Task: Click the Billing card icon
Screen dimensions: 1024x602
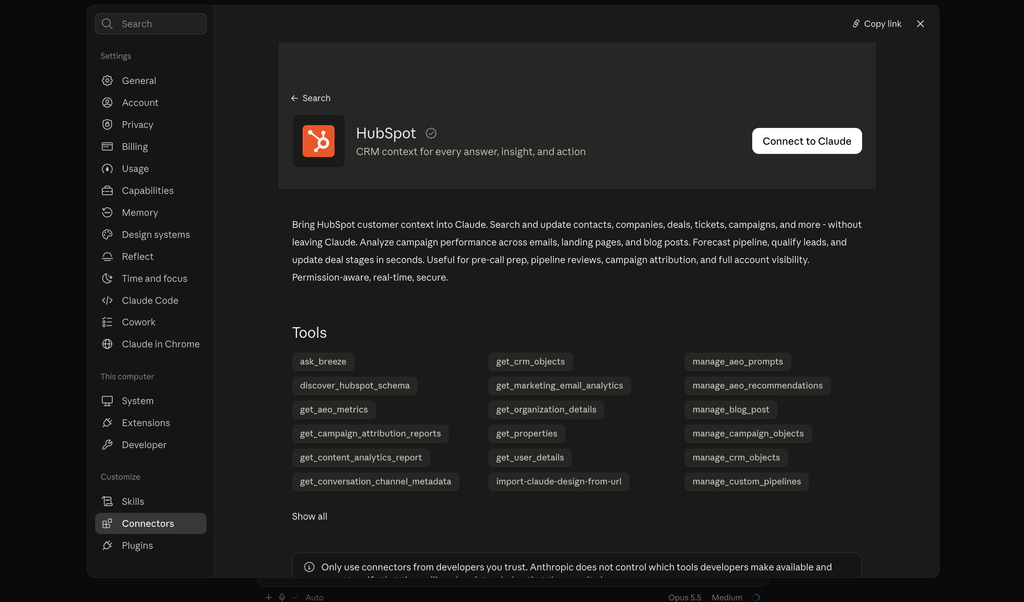Action: 107,146
